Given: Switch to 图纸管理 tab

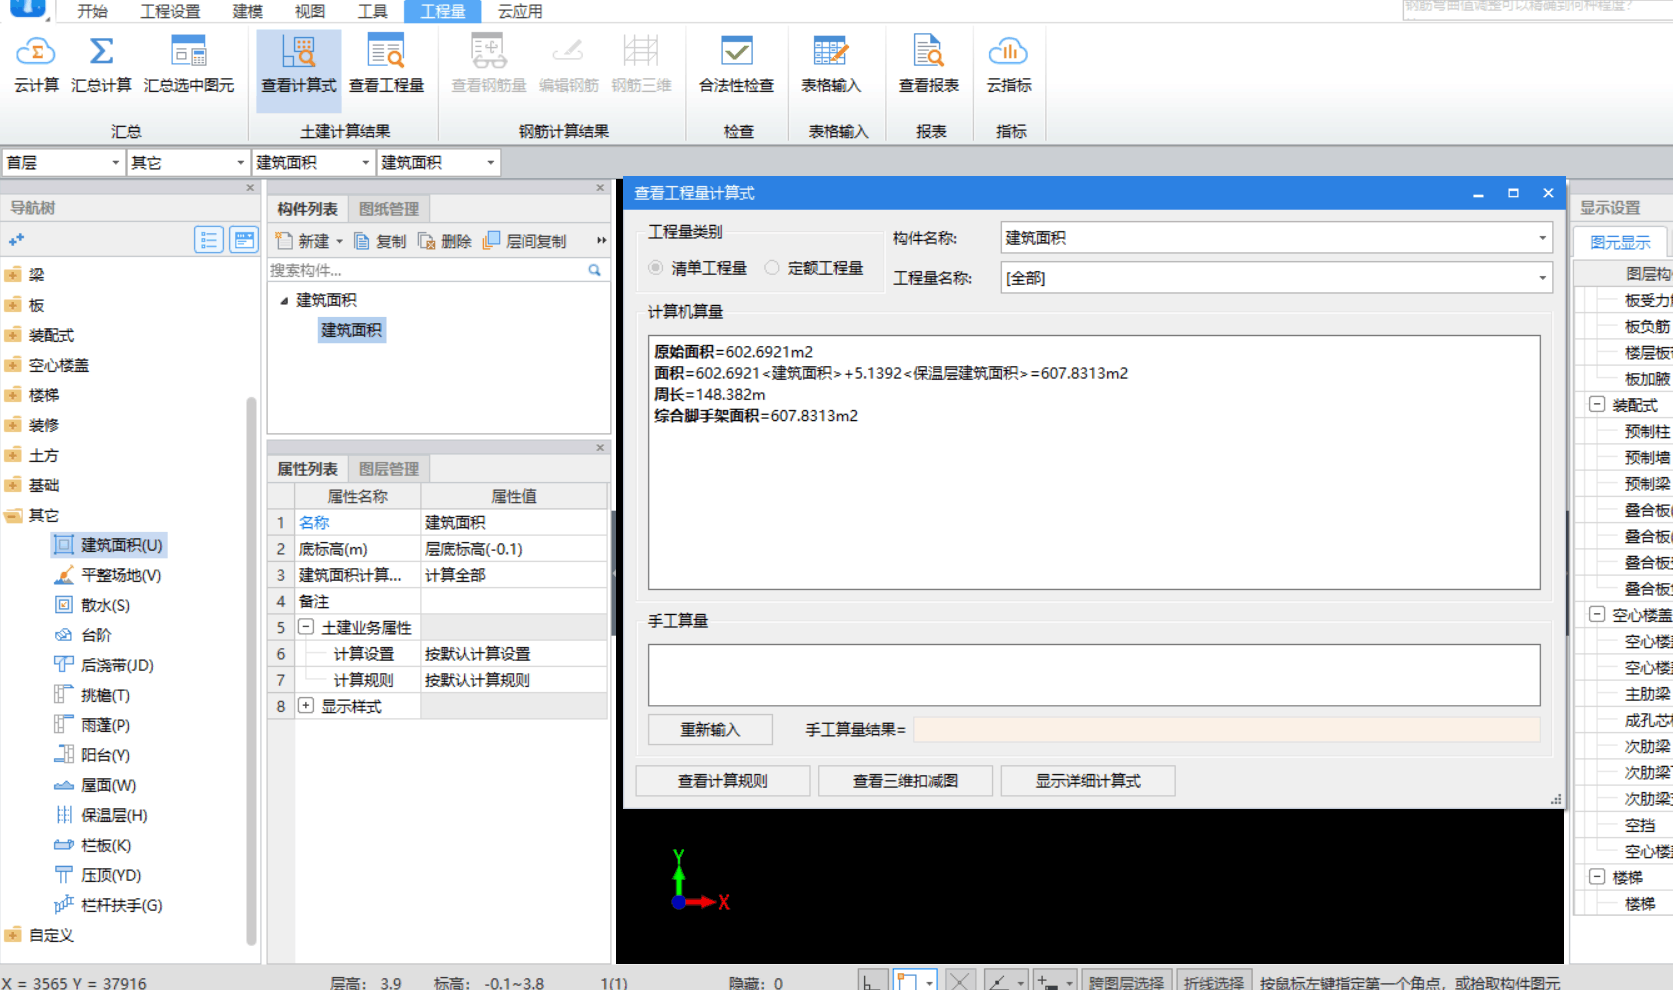Looking at the screenshot, I should tap(389, 209).
